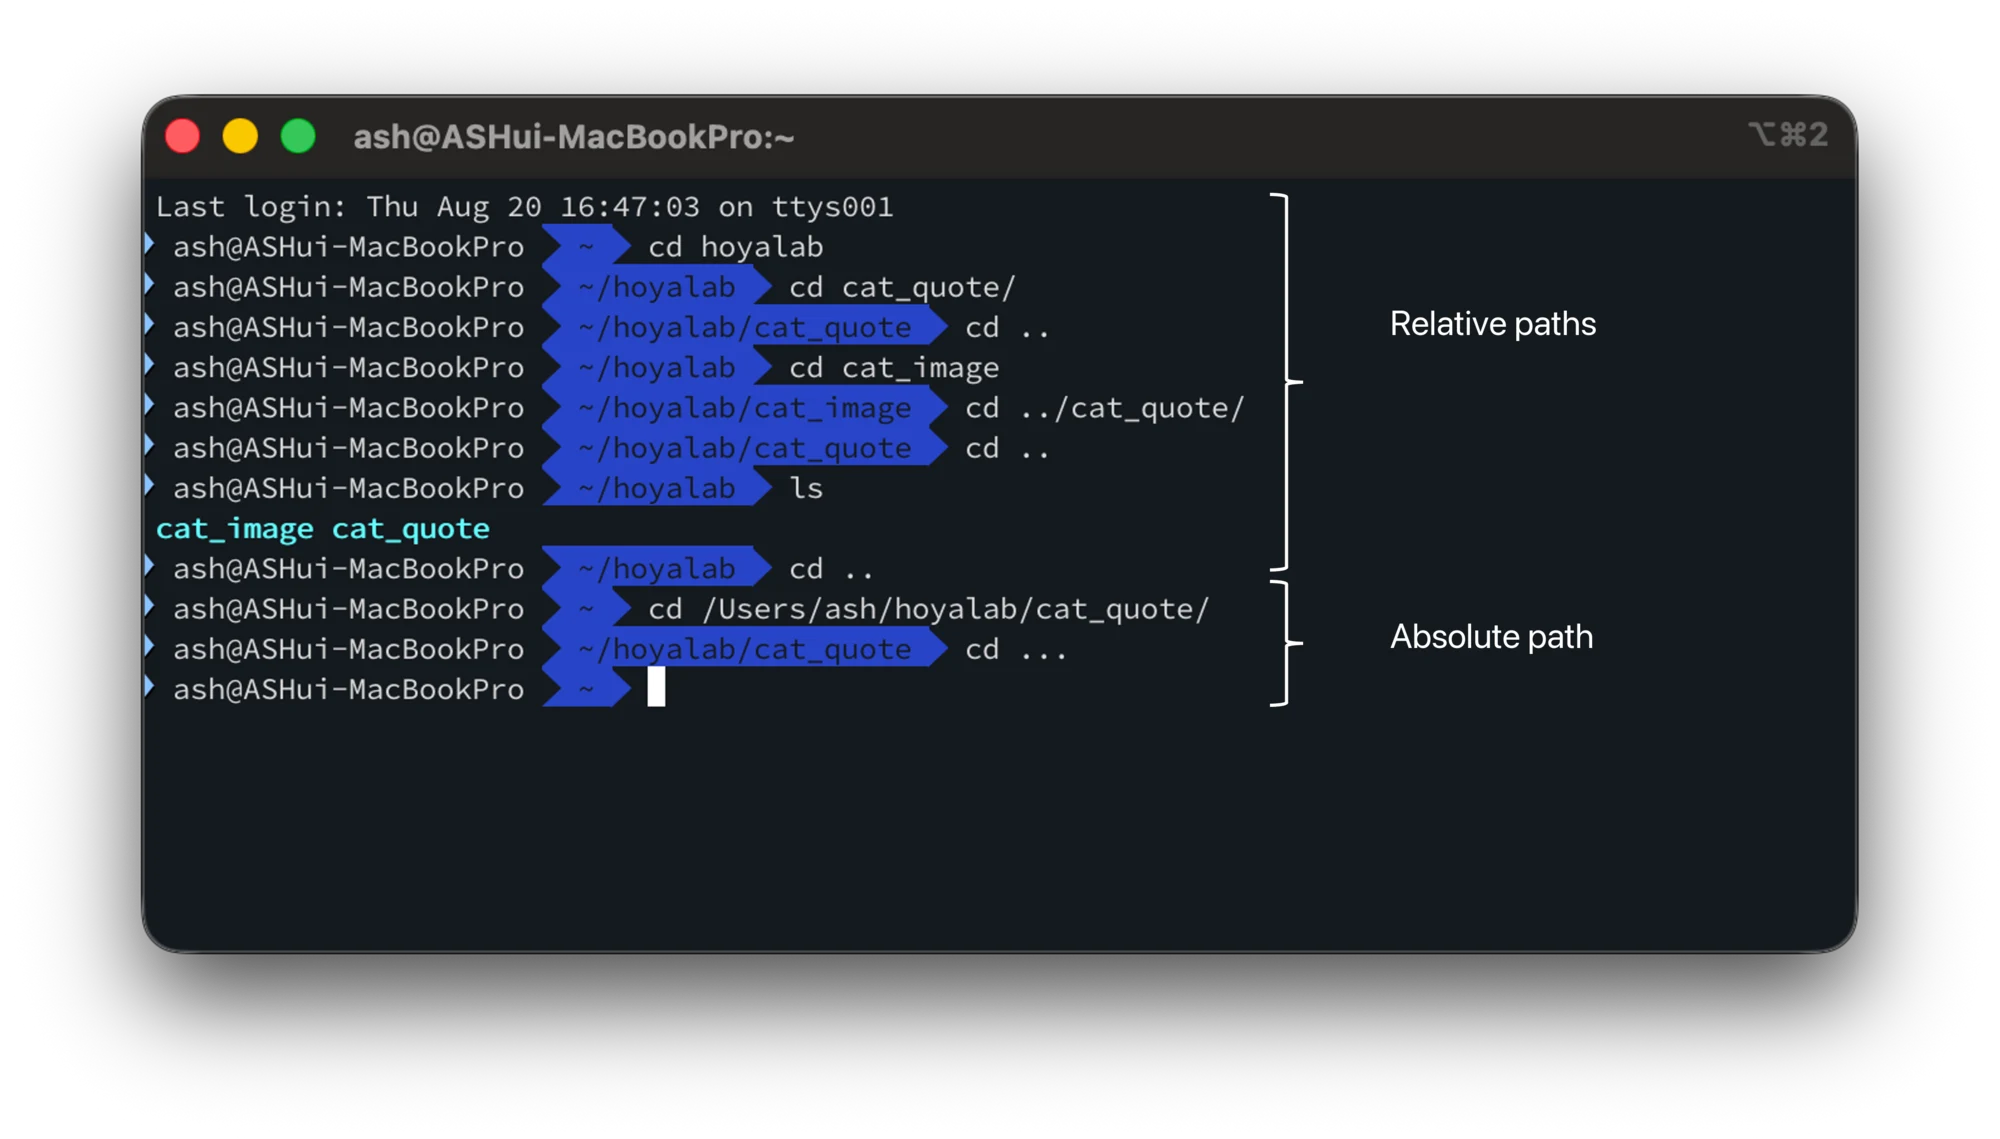Click the 'cd cat_image' command text
Screen dimensions: 2000x1139
coord(894,368)
